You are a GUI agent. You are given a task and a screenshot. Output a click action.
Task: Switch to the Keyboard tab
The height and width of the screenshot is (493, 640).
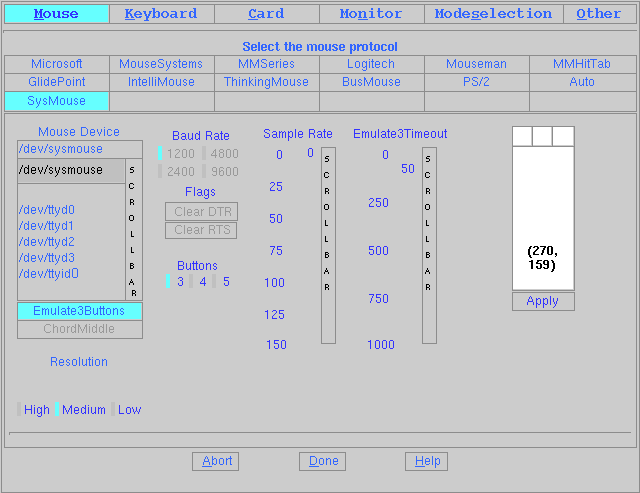coord(161,14)
